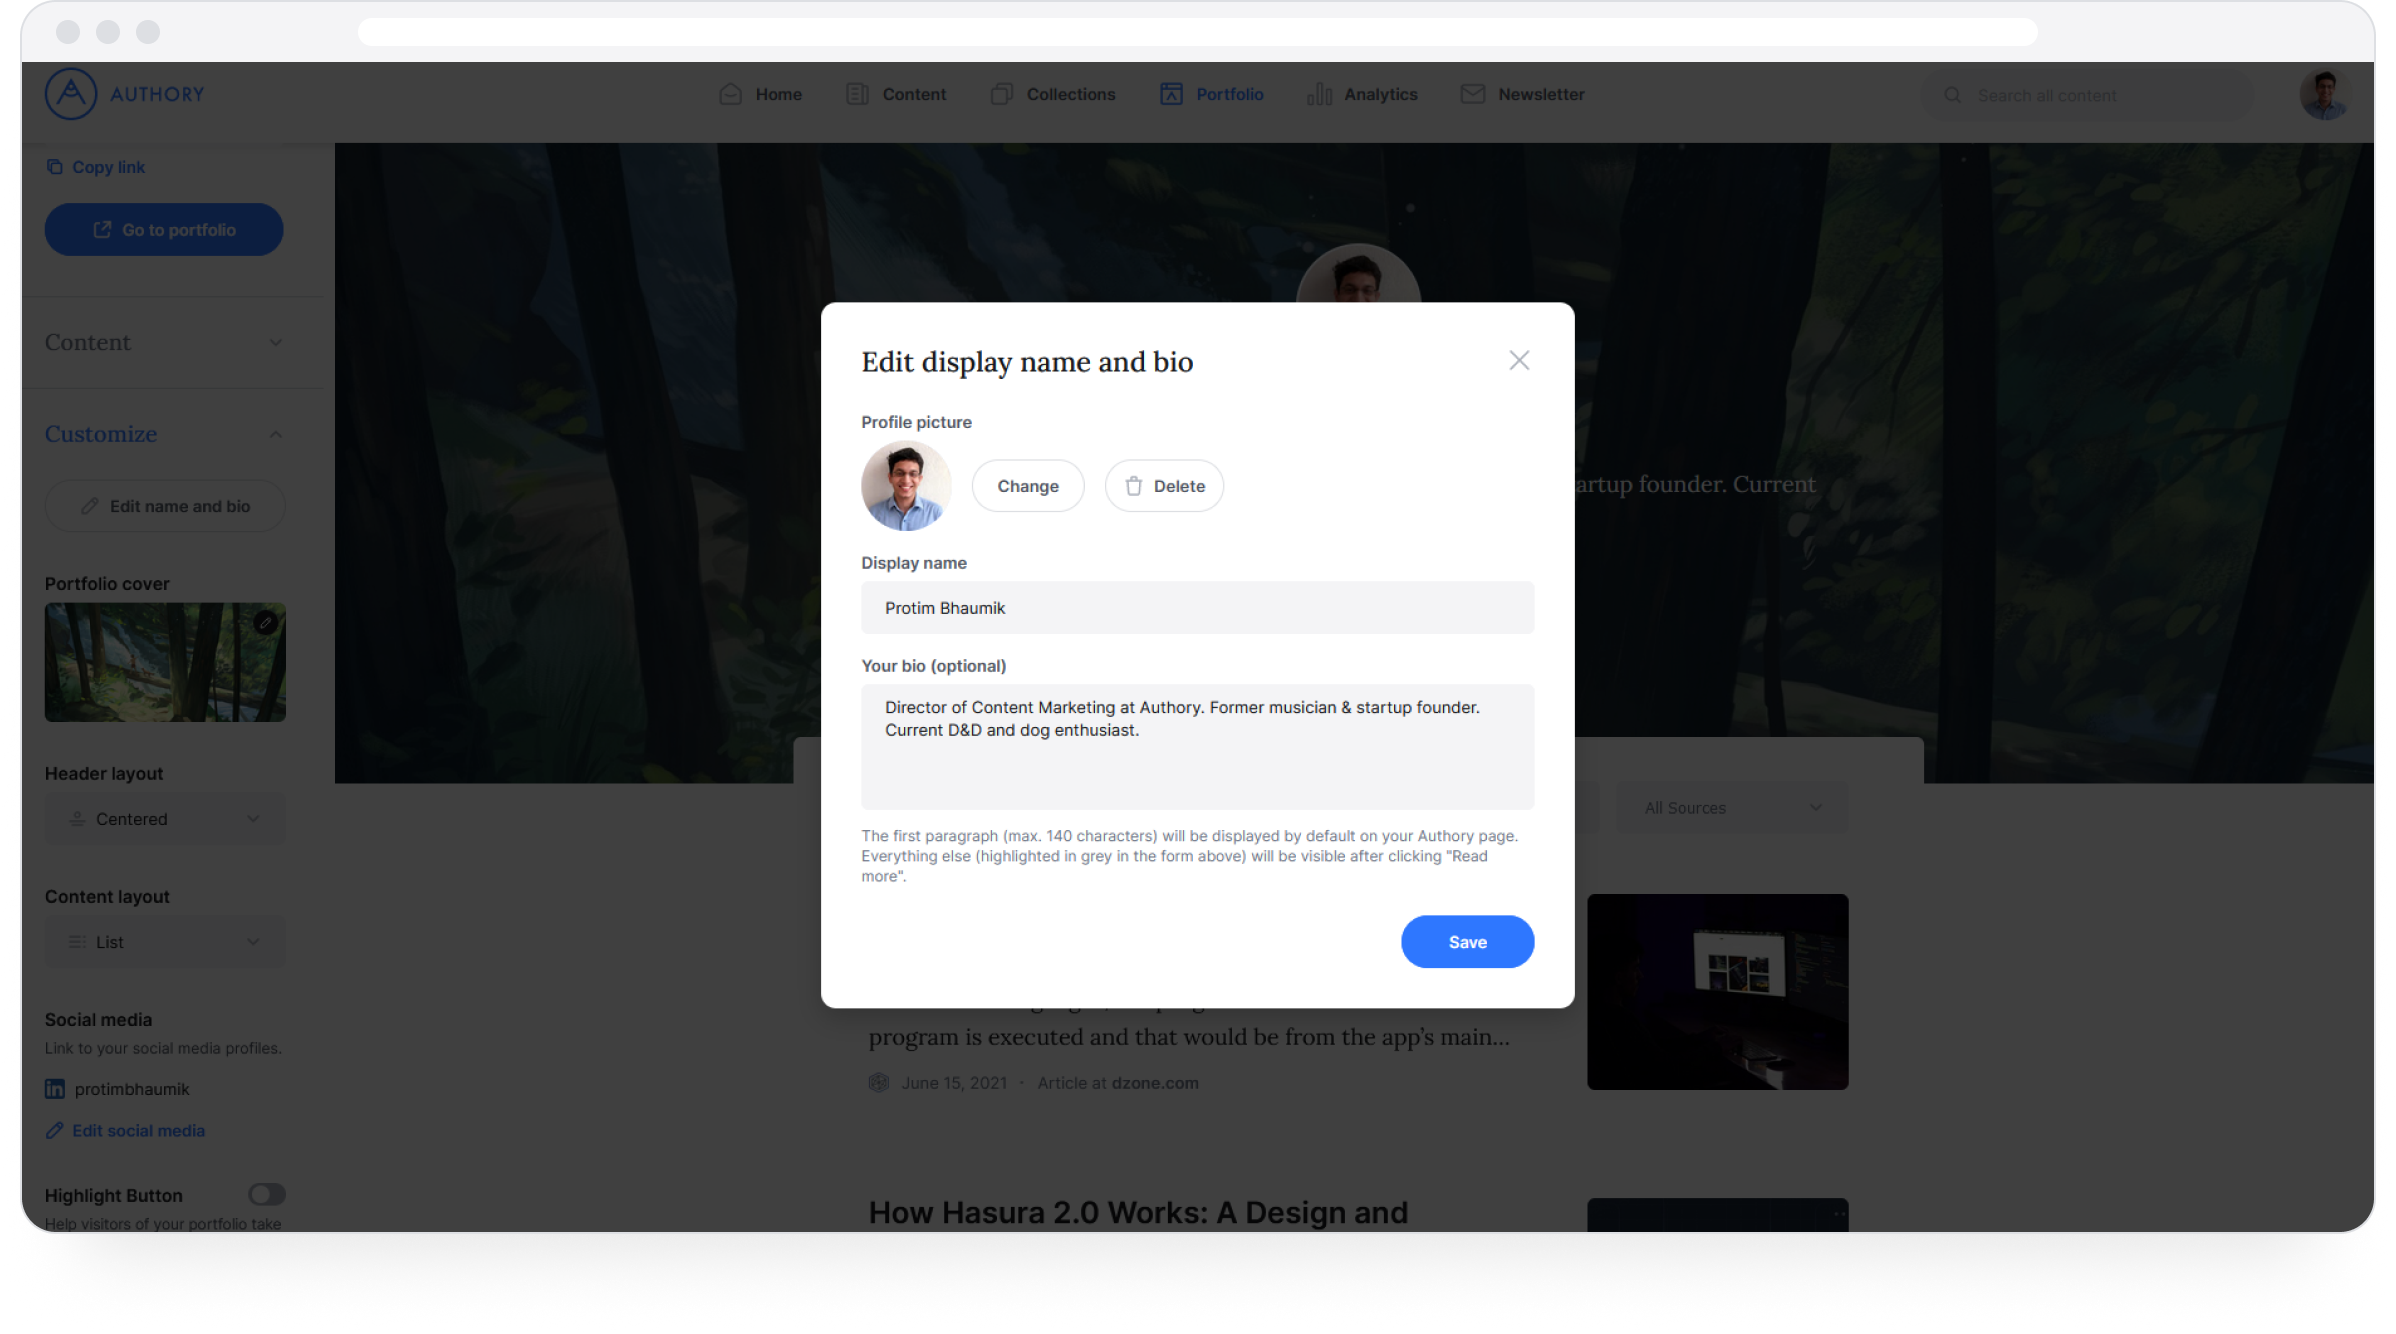Open the Newsletter tab

click(x=1522, y=94)
